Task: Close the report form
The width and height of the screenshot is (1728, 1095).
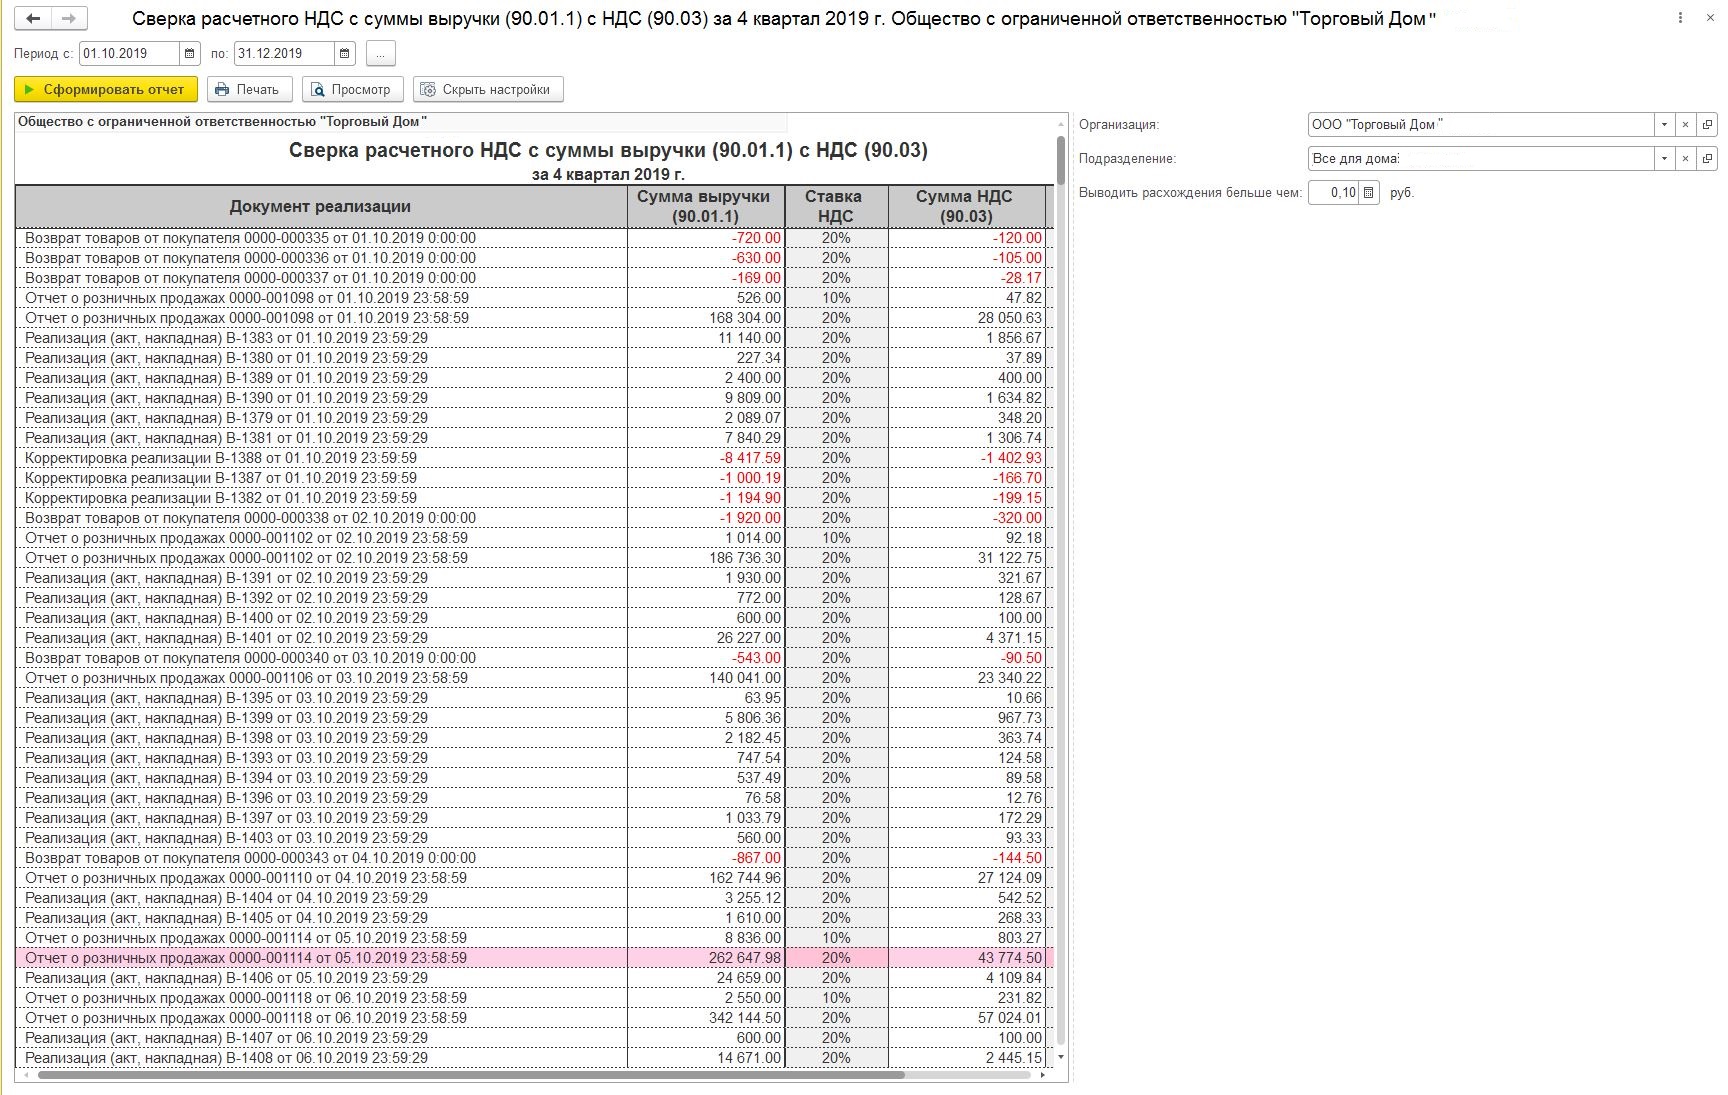Action: point(1710,18)
